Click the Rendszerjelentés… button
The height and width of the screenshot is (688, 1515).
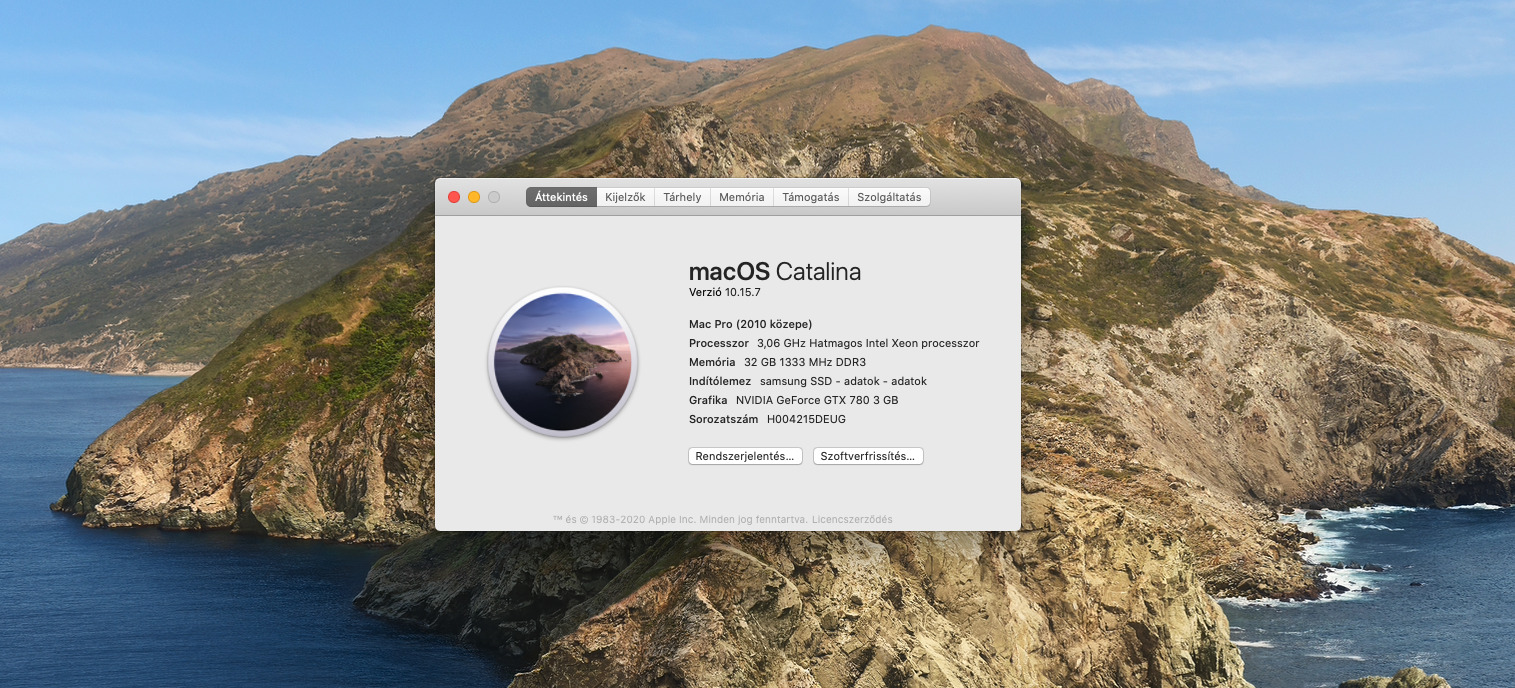(746, 456)
